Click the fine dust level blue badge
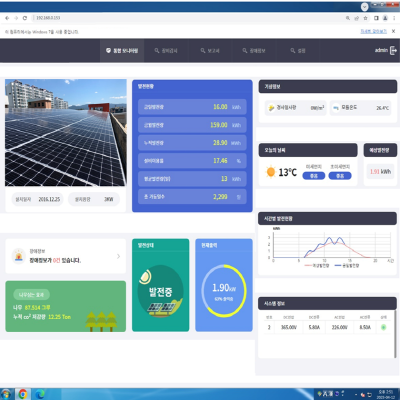Viewport: 400px width, 400px height. click(x=314, y=176)
